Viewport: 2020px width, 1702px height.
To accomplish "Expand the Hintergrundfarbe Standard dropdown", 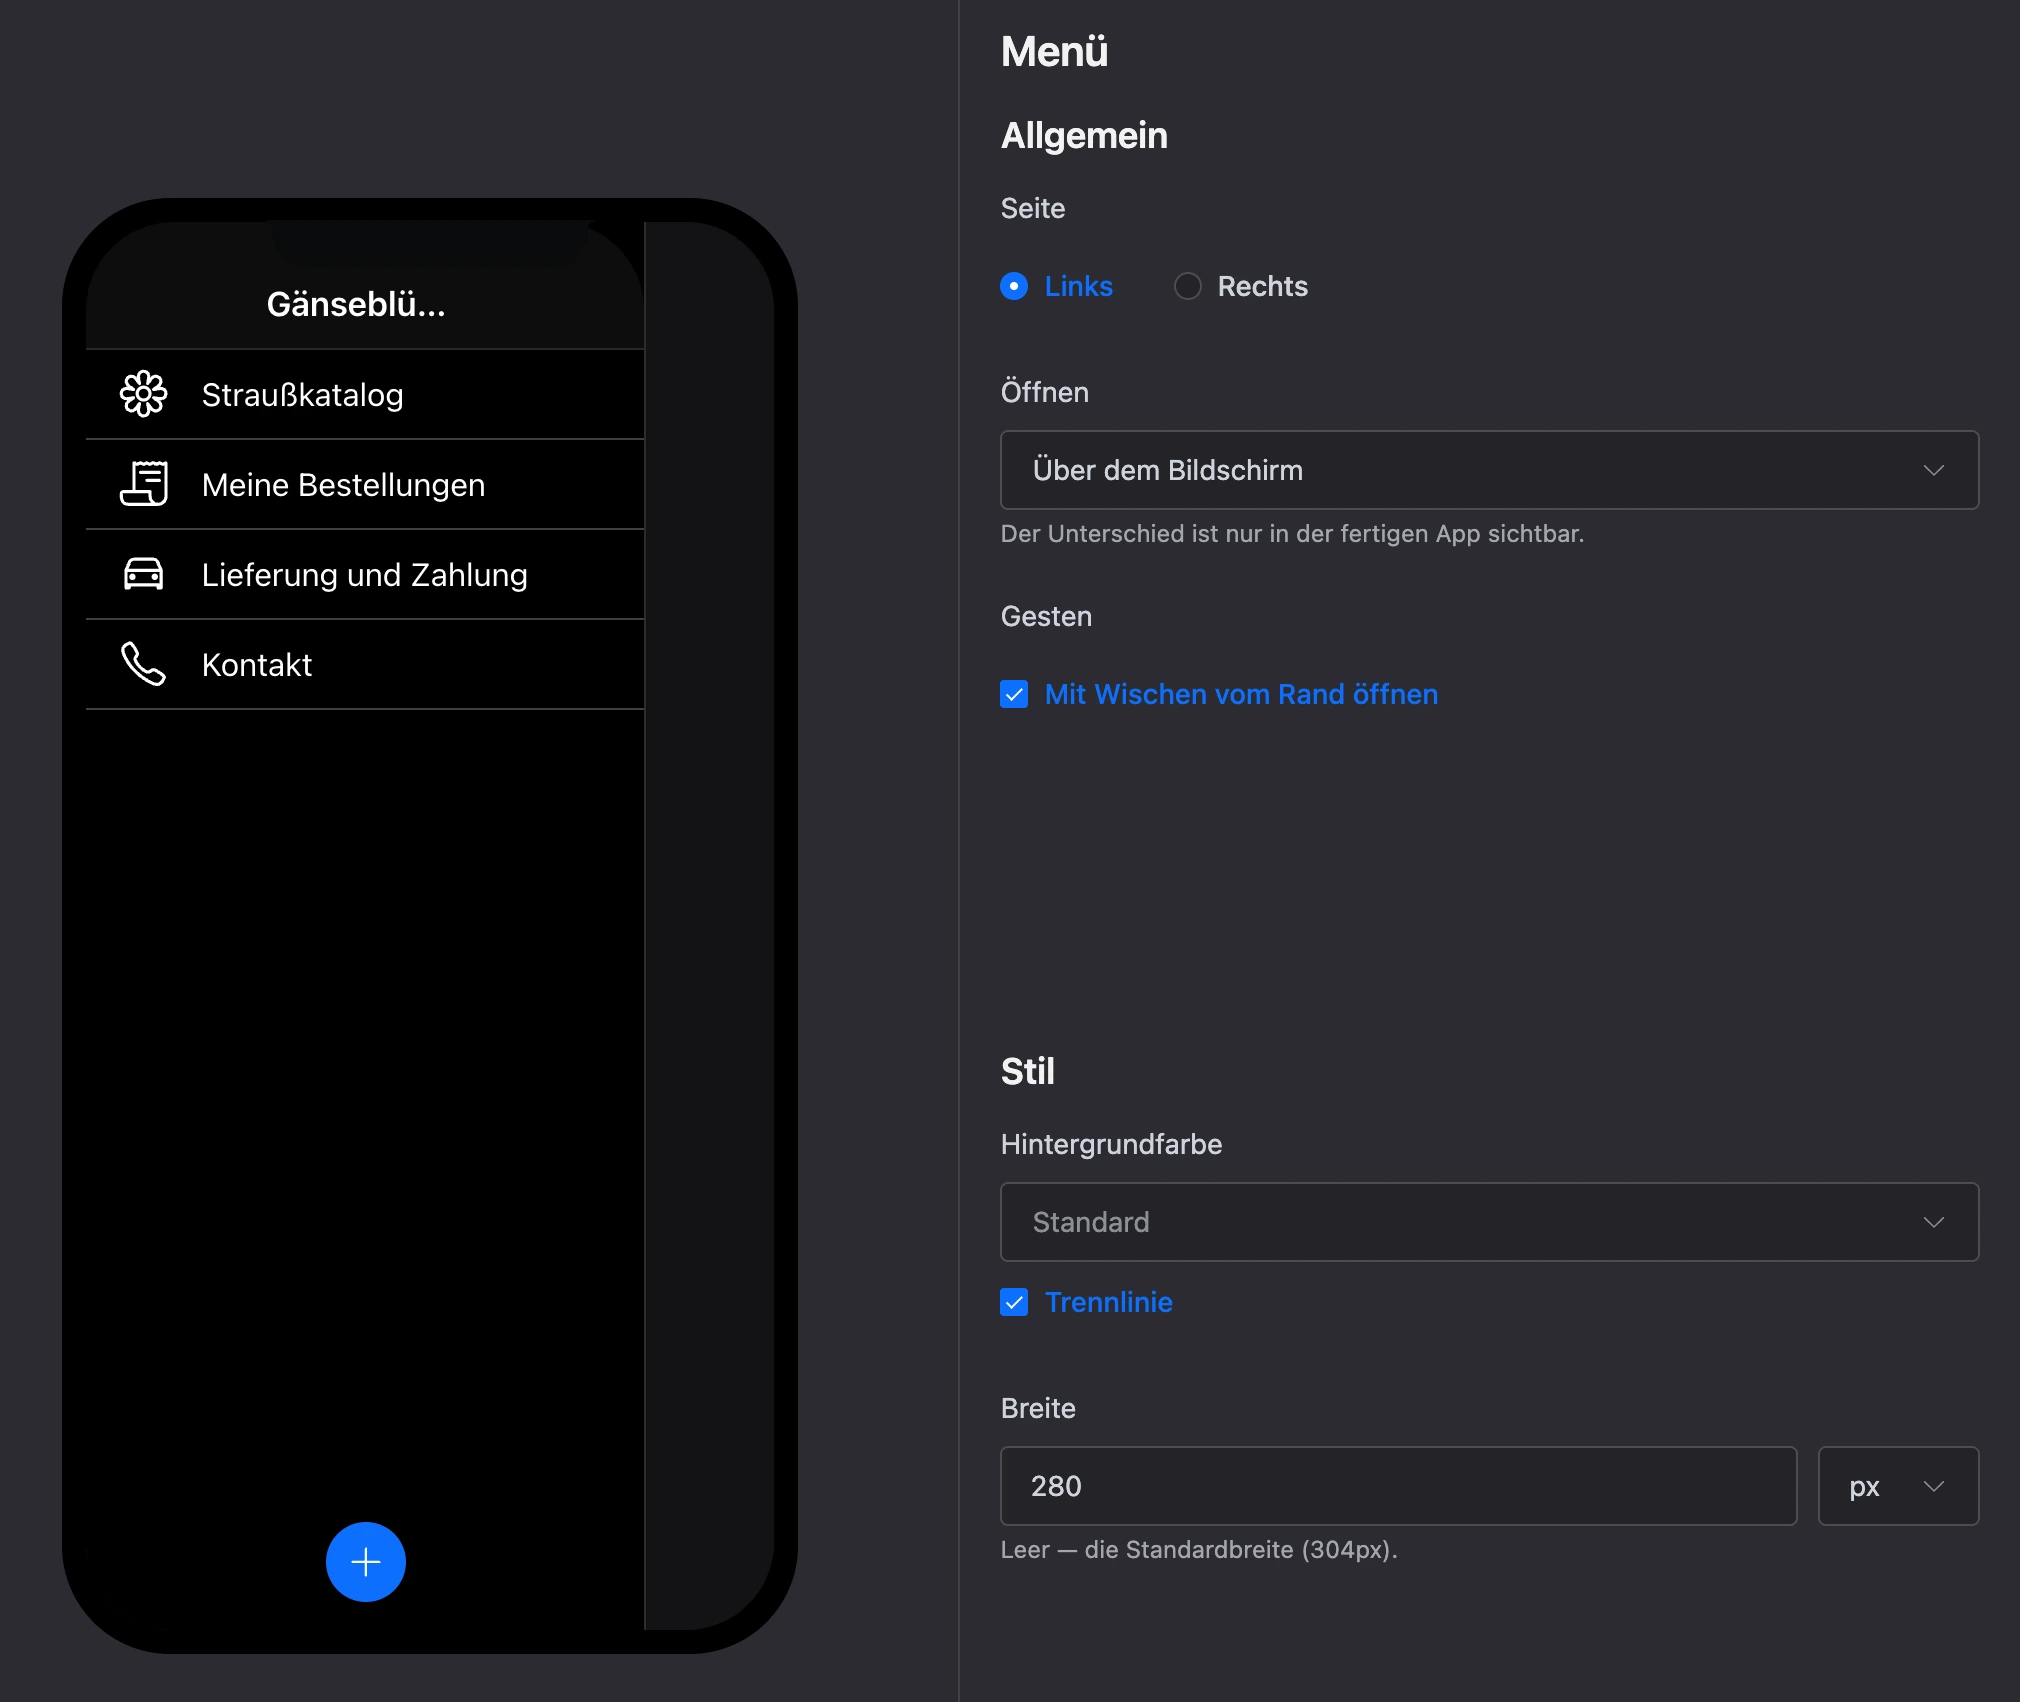I will [1490, 1222].
